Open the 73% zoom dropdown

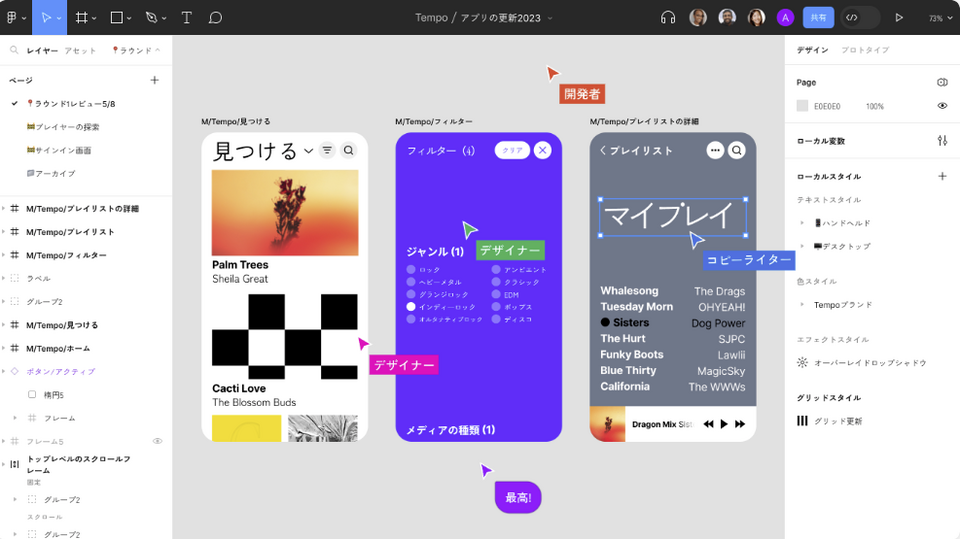coord(936,18)
